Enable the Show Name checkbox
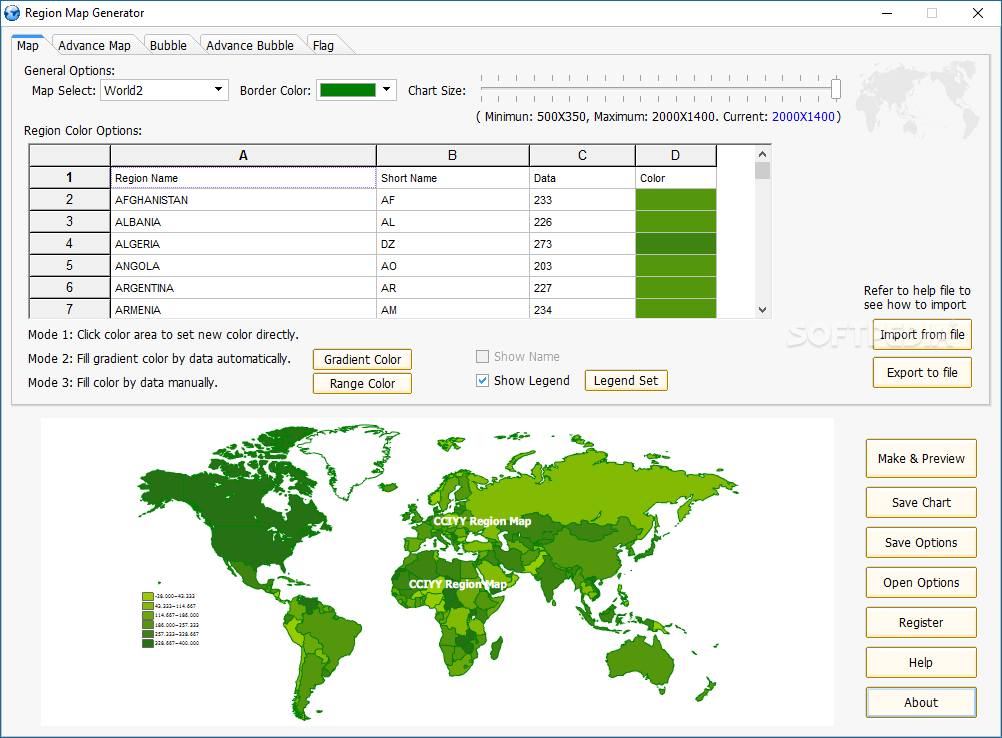This screenshot has width=1002, height=738. (482, 357)
